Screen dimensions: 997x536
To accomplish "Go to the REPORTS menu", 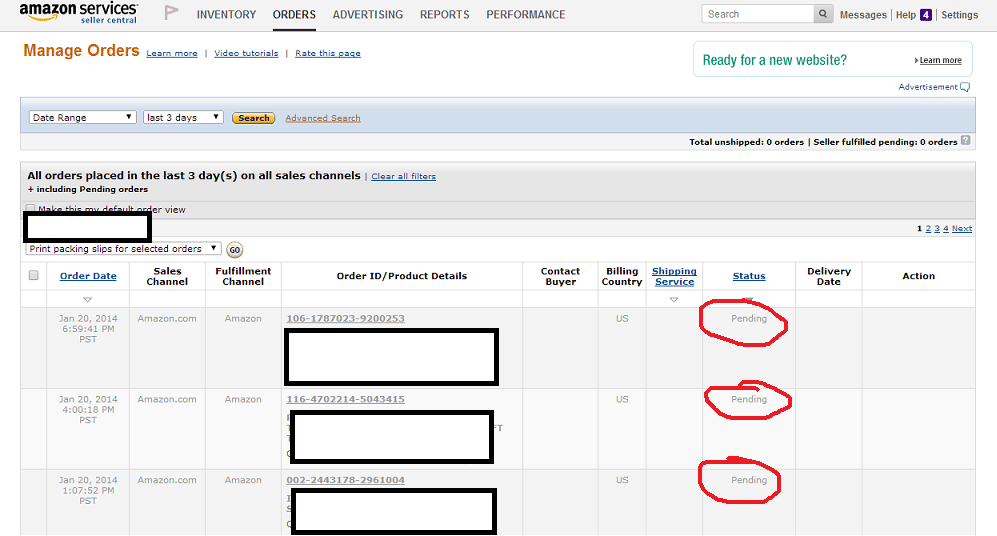I will pos(445,15).
